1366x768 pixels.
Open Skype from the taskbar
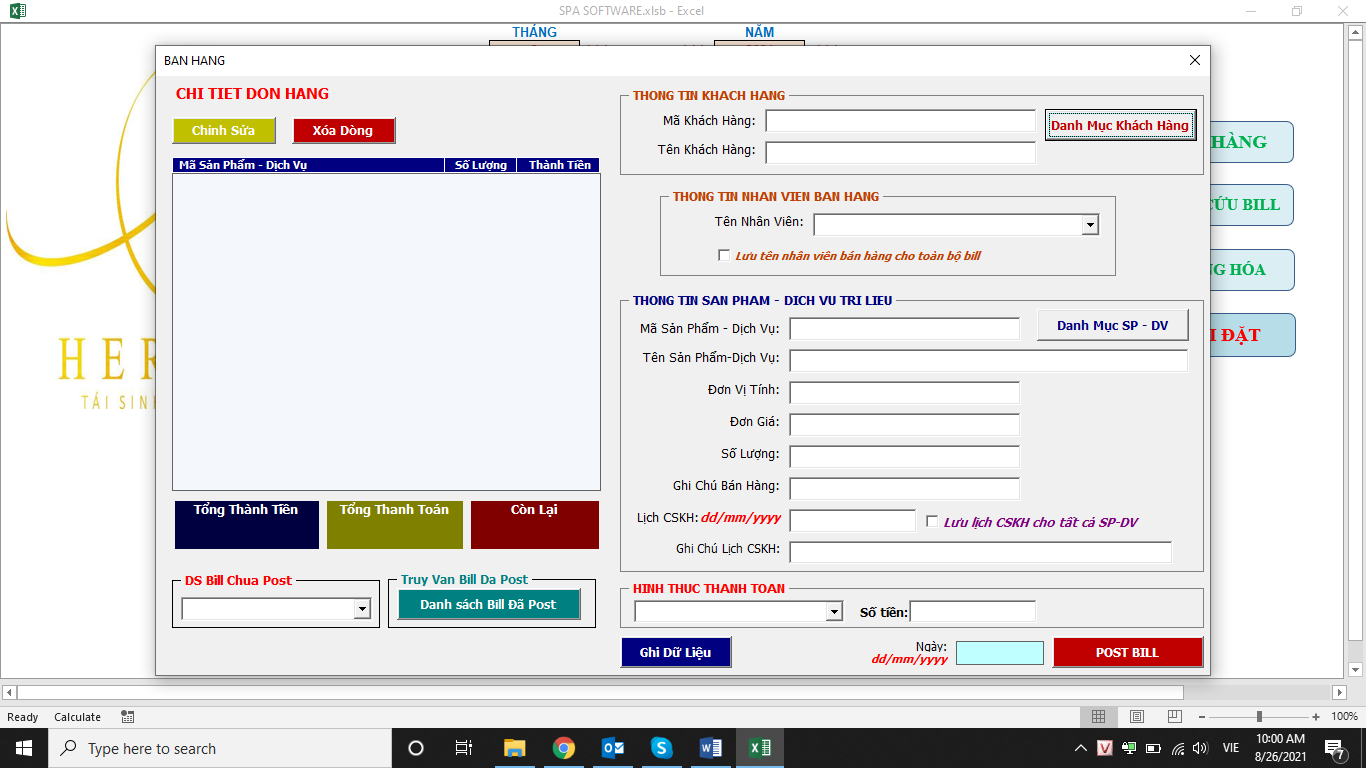click(662, 748)
